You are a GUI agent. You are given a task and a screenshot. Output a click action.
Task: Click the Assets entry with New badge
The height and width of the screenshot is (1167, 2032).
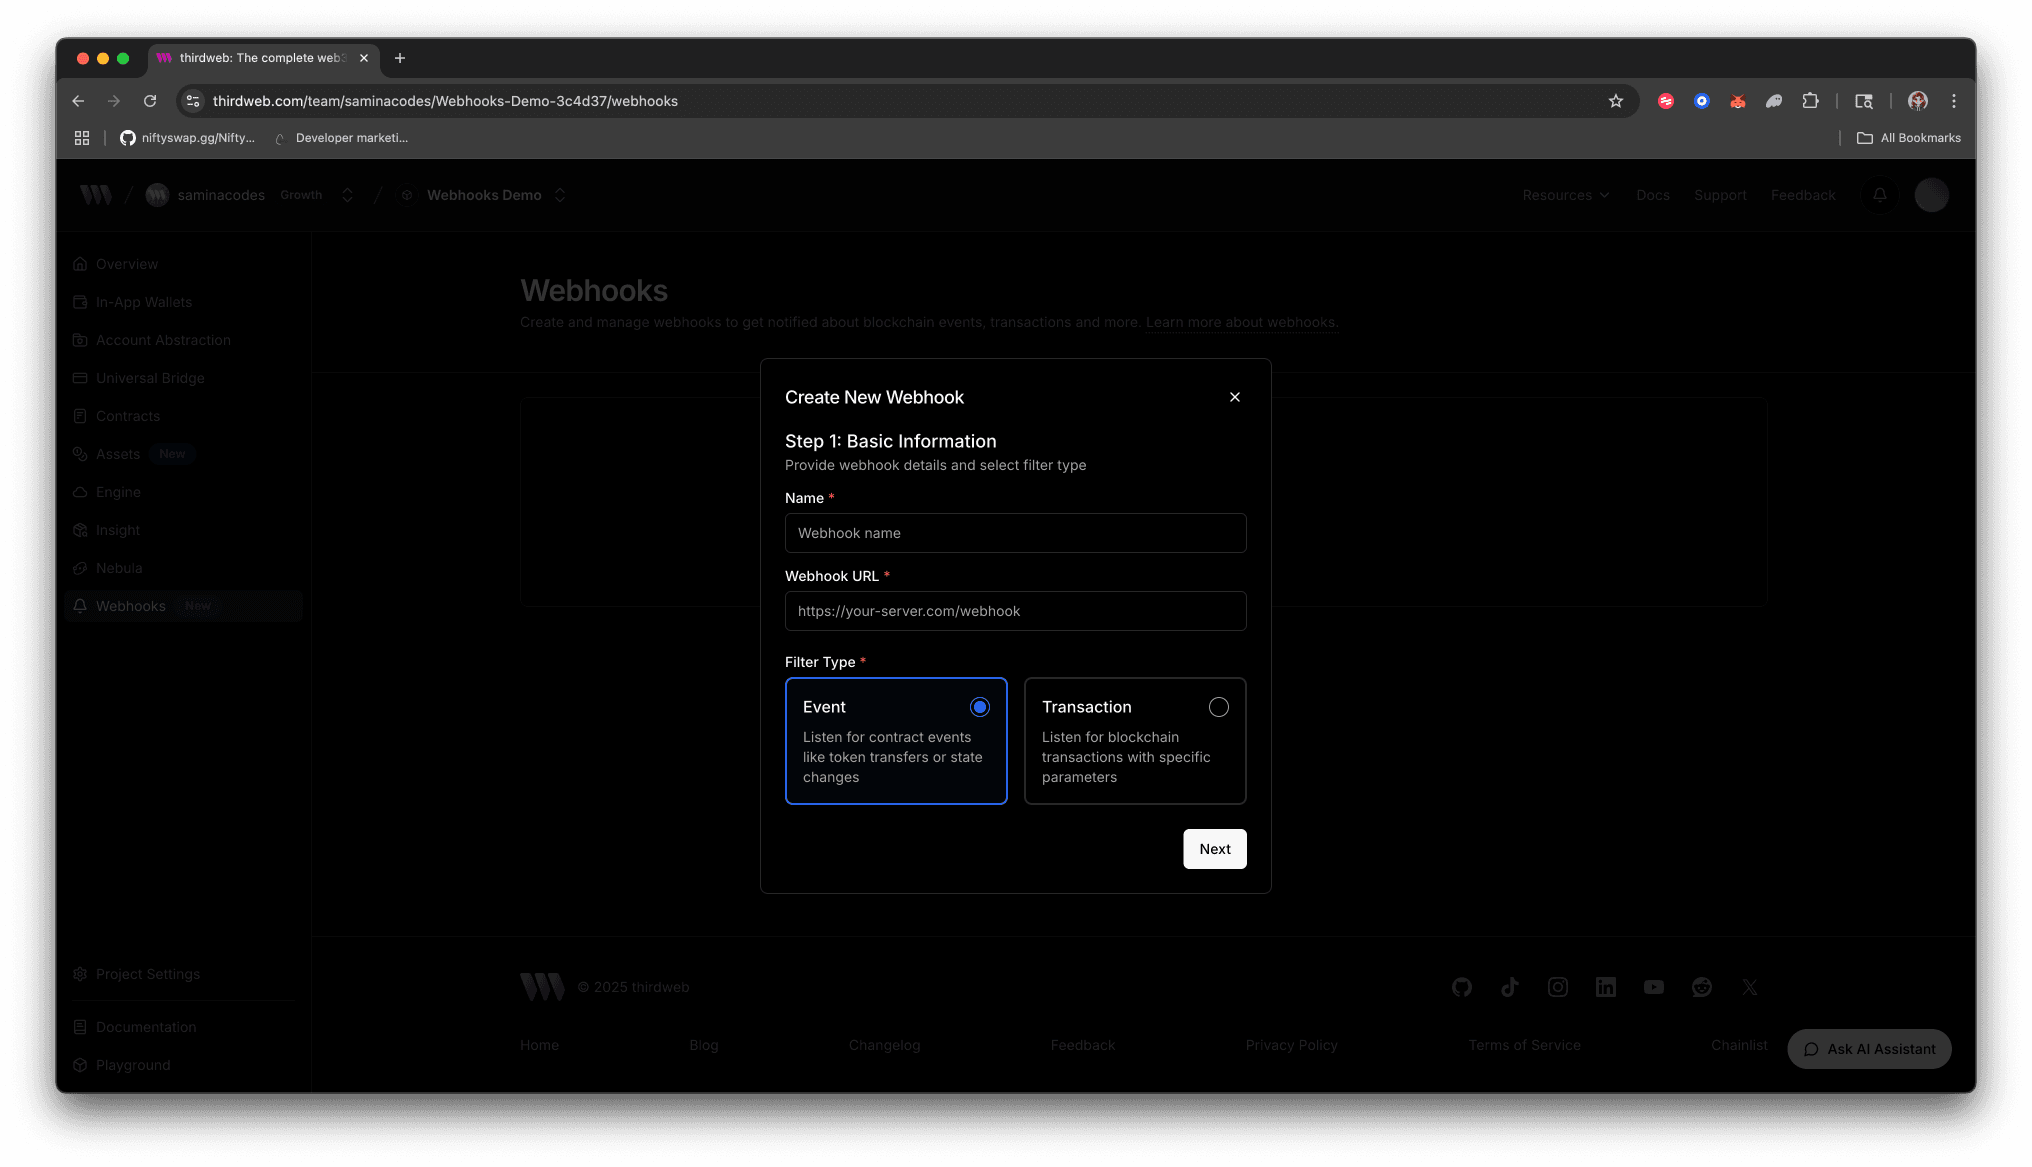(117, 454)
